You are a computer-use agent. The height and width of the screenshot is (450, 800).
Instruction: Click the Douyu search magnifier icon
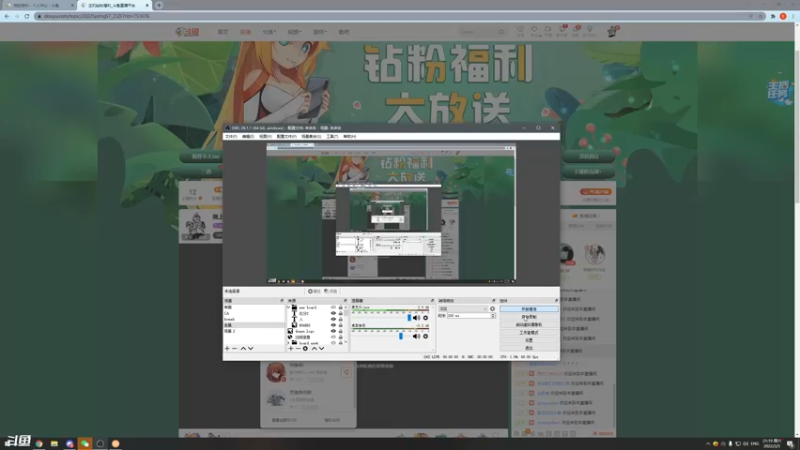click(501, 32)
